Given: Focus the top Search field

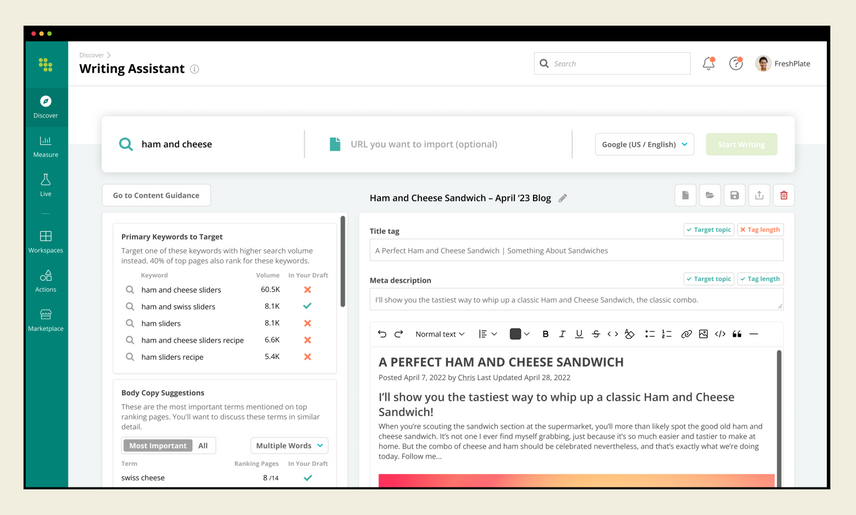Looking at the screenshot, I should tap(612, 63).
